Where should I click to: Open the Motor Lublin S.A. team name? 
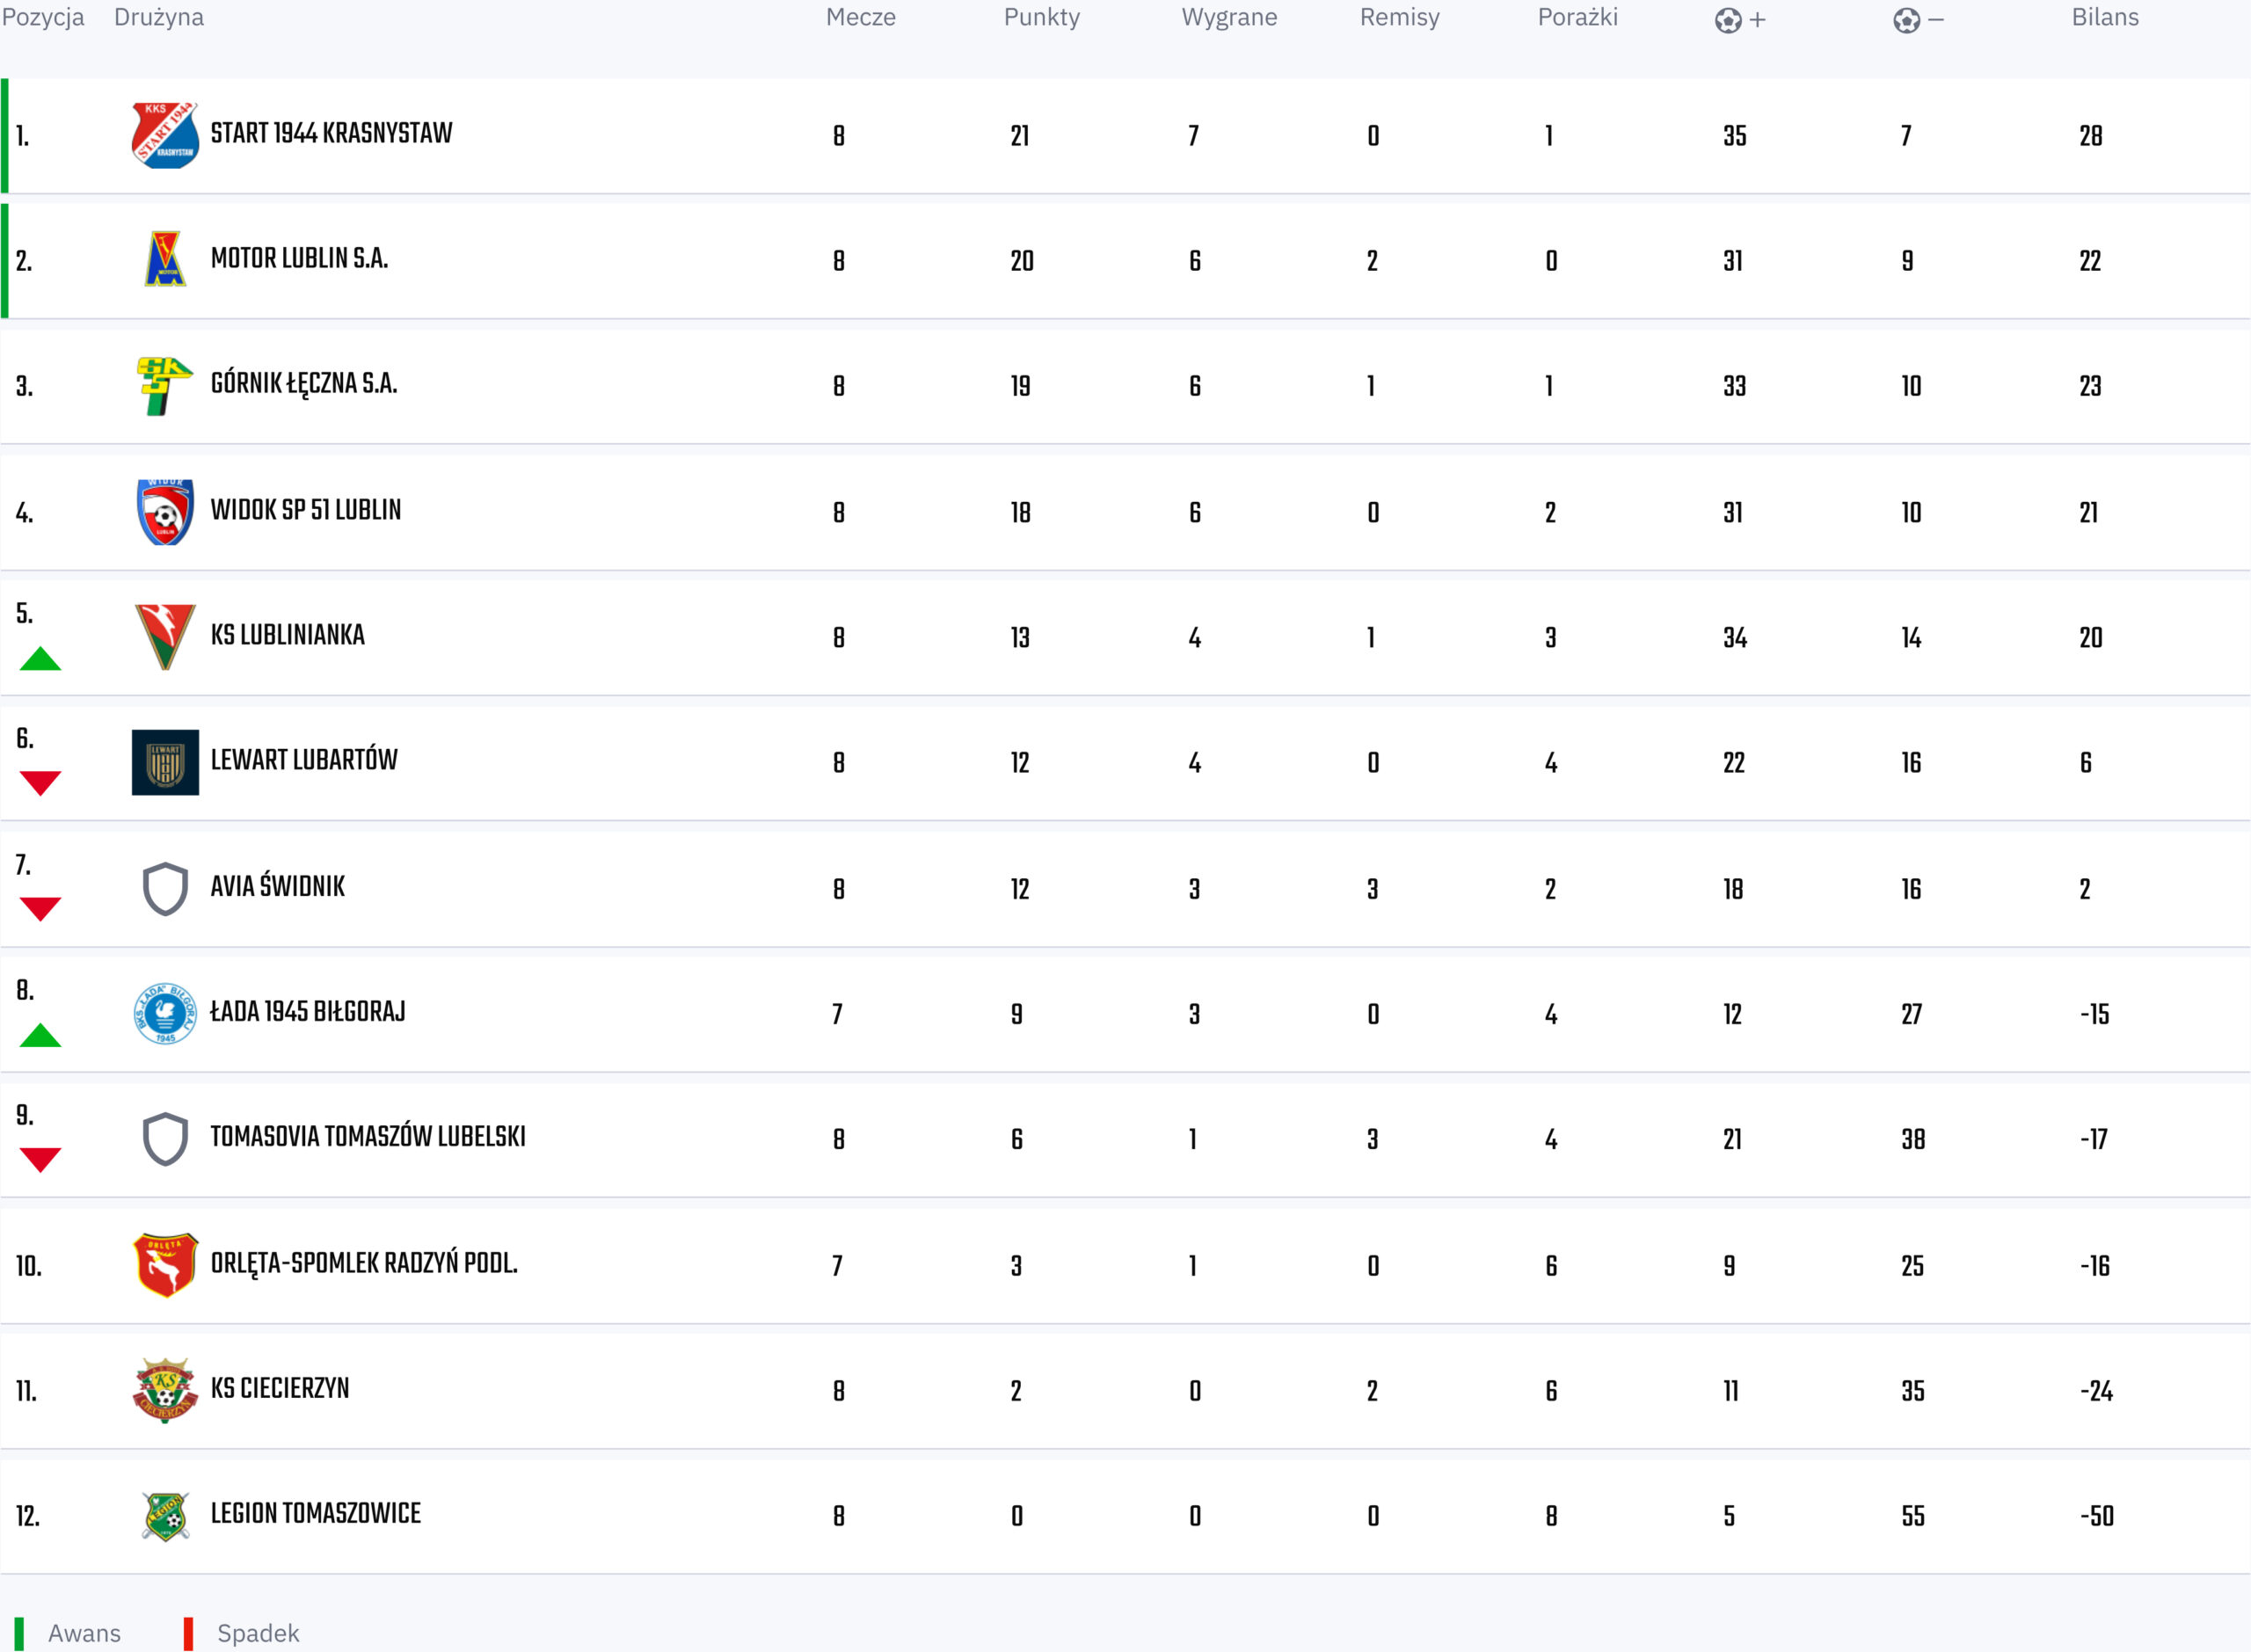tap(299, 259)
